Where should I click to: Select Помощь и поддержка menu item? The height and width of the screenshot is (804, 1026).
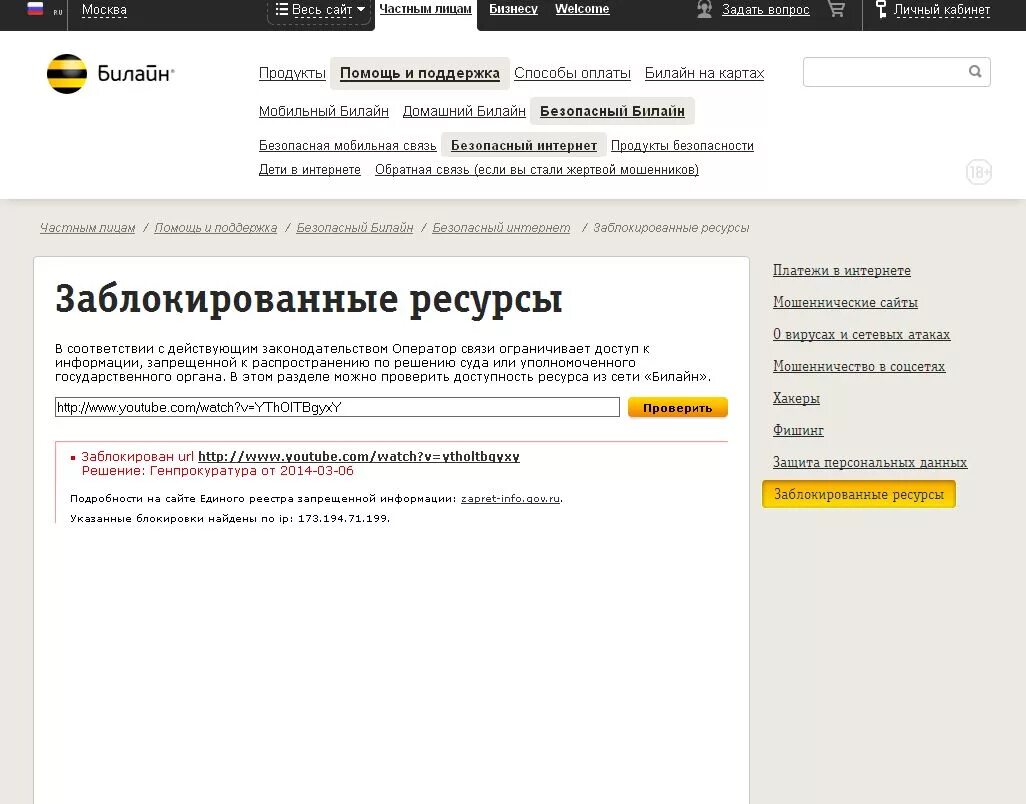point(419,73)
